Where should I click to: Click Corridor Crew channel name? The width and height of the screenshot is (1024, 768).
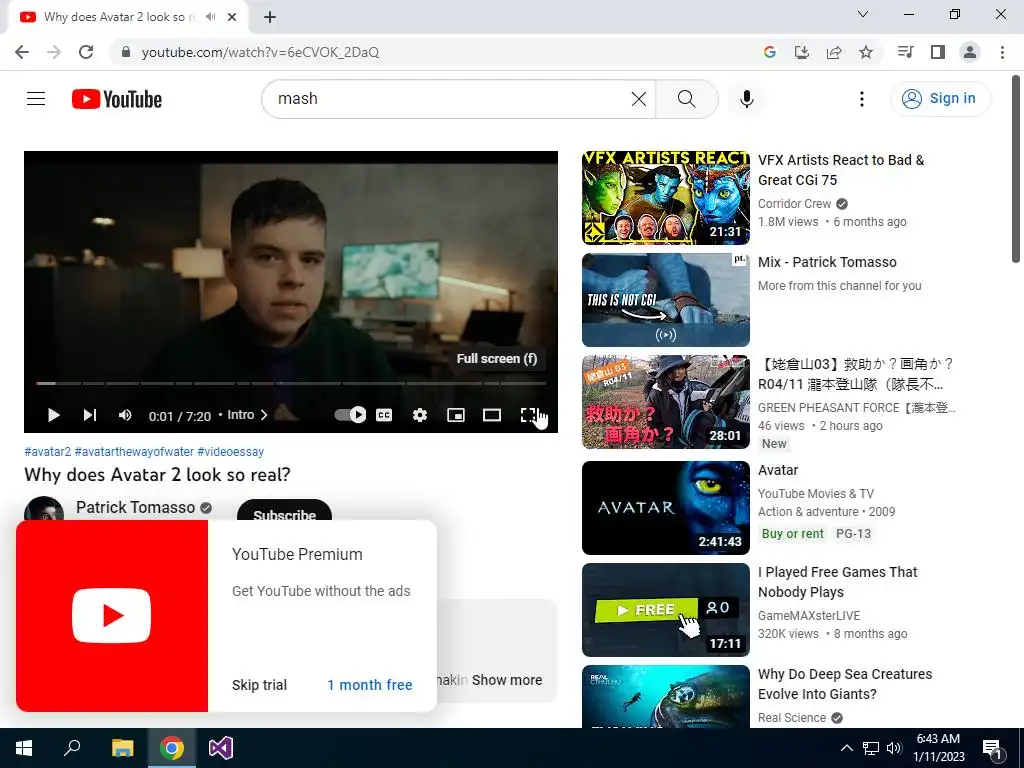[x=794, y=204]
